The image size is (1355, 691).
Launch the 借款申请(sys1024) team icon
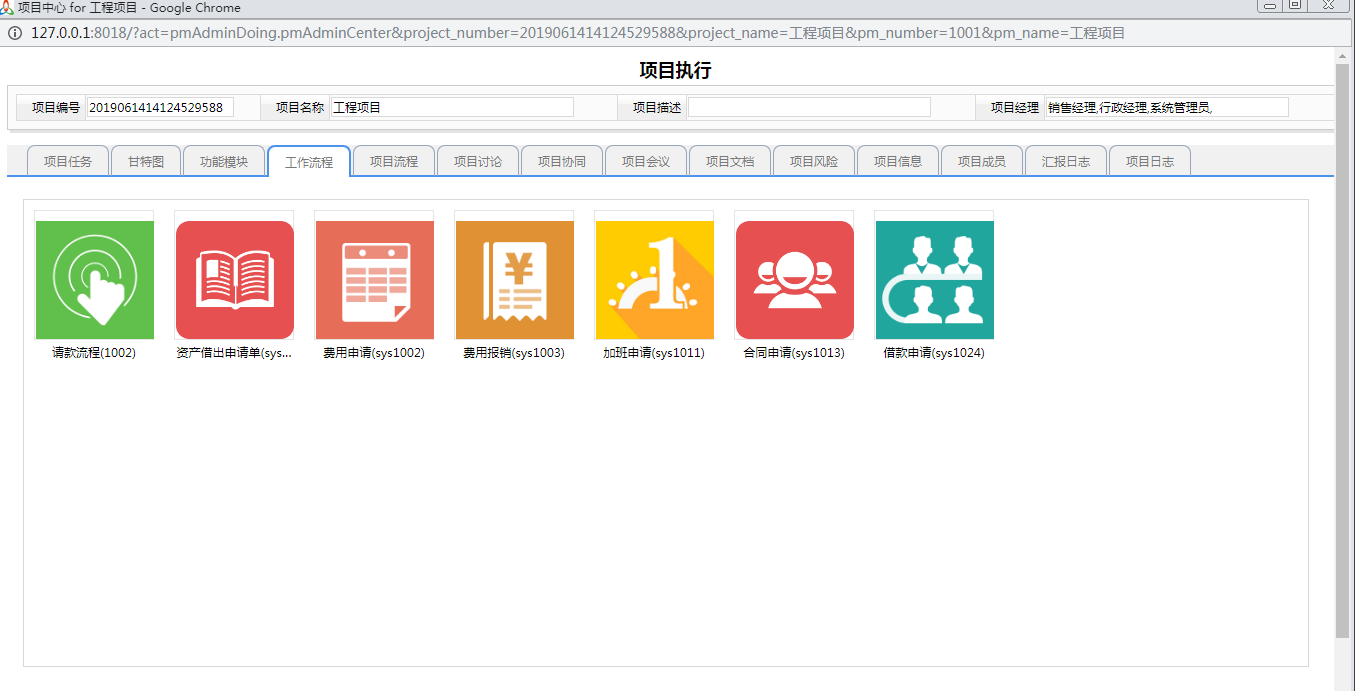pos(934,280)
